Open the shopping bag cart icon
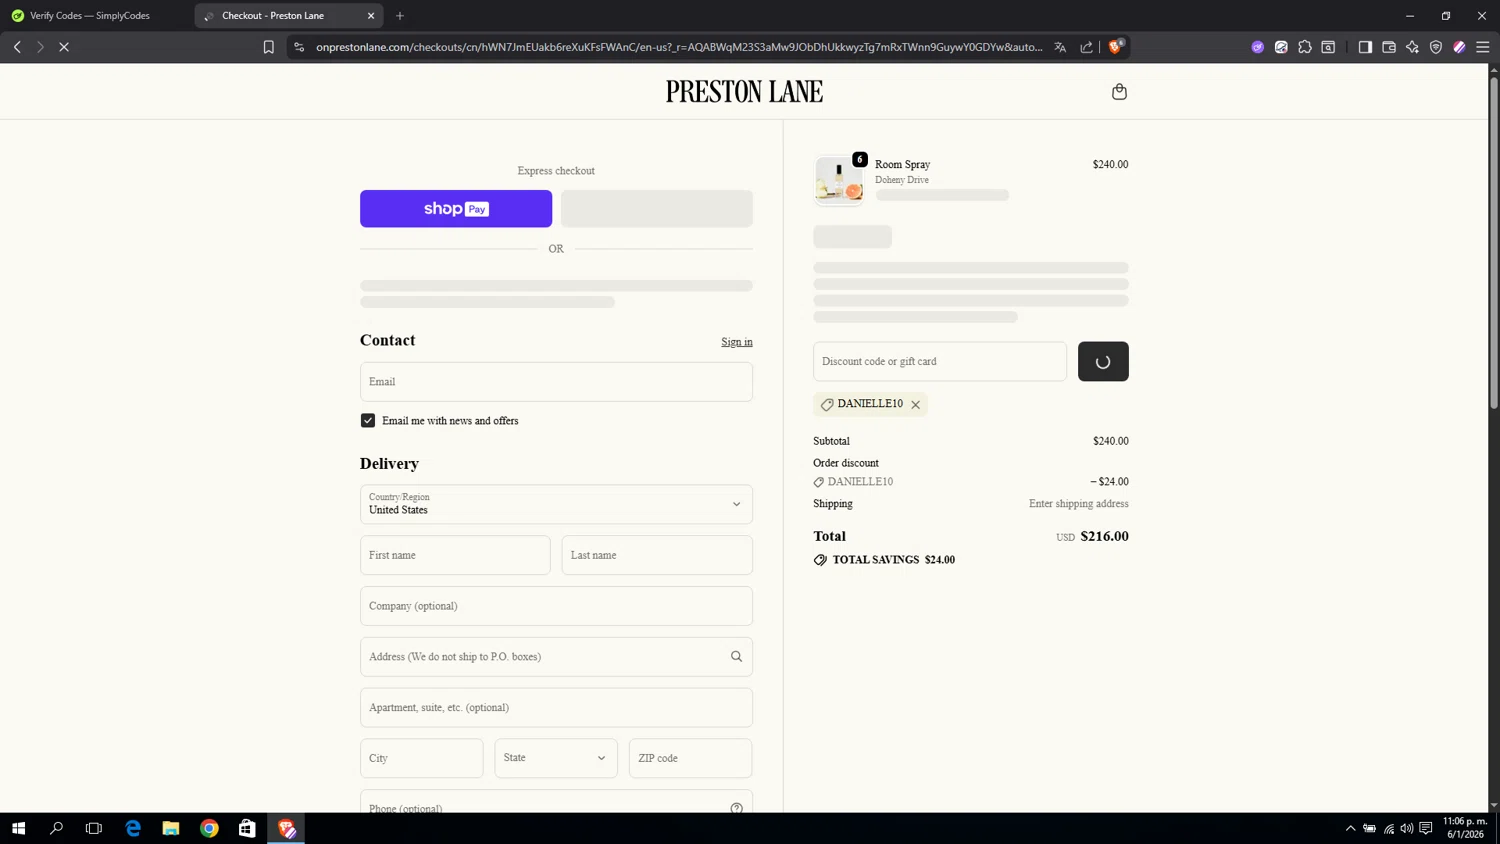 1119,92
